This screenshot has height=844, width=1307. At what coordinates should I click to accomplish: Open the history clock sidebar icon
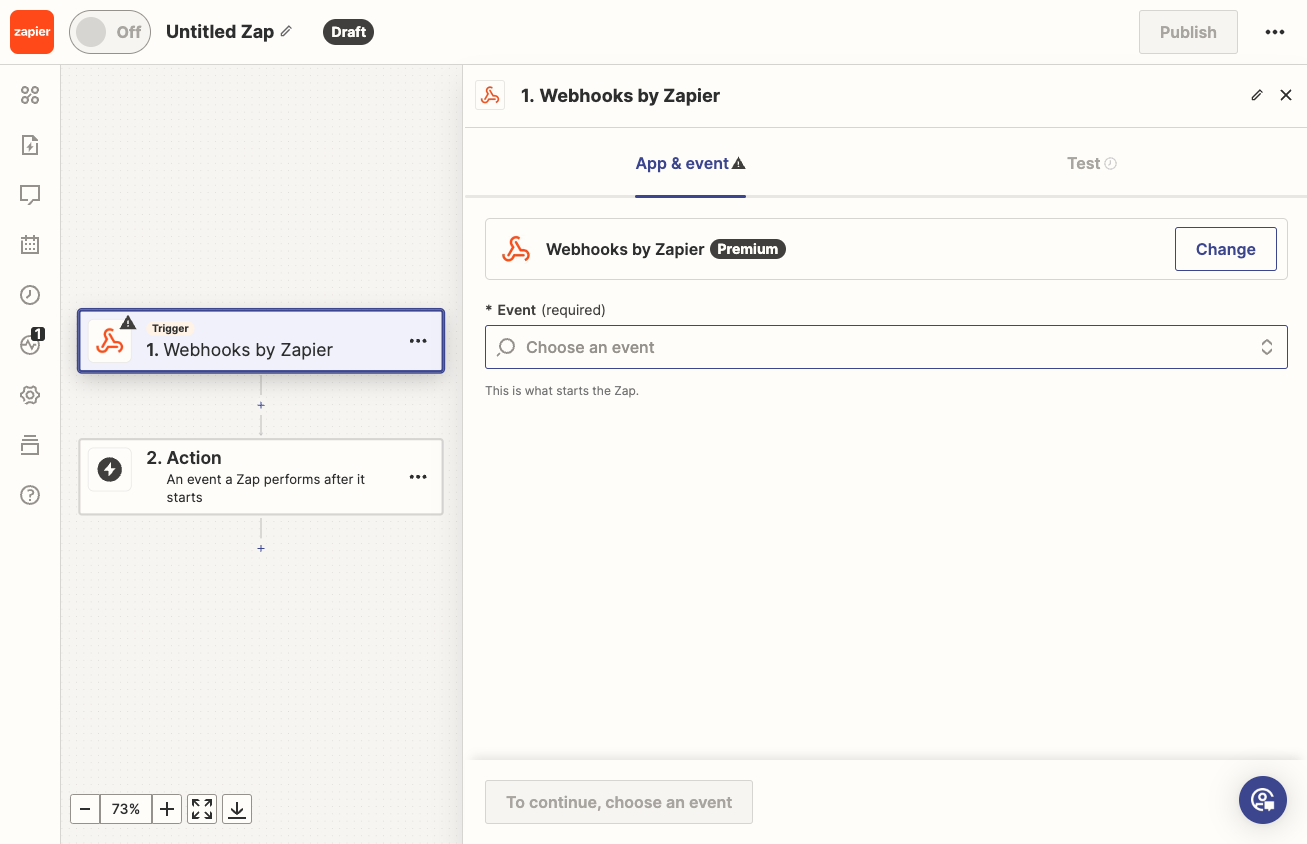pos(30,294)
